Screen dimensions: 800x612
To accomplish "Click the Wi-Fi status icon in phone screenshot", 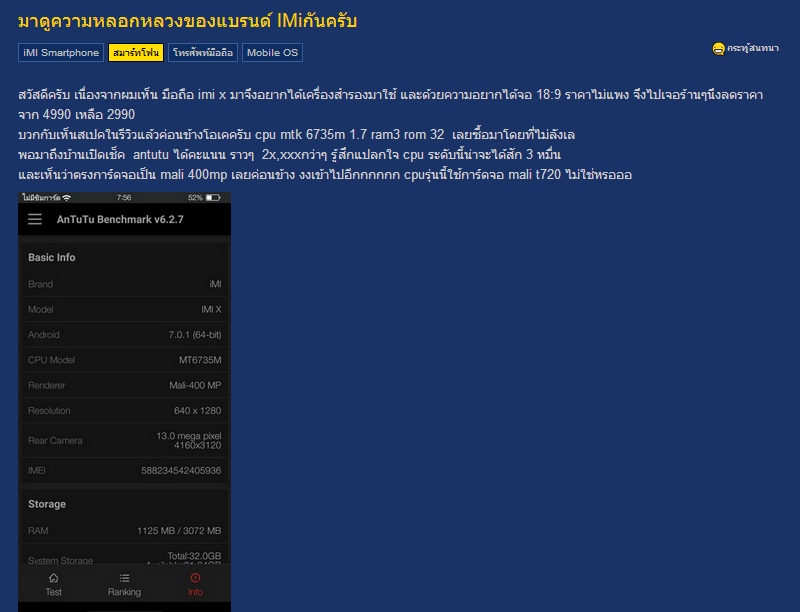I will 67,197.
